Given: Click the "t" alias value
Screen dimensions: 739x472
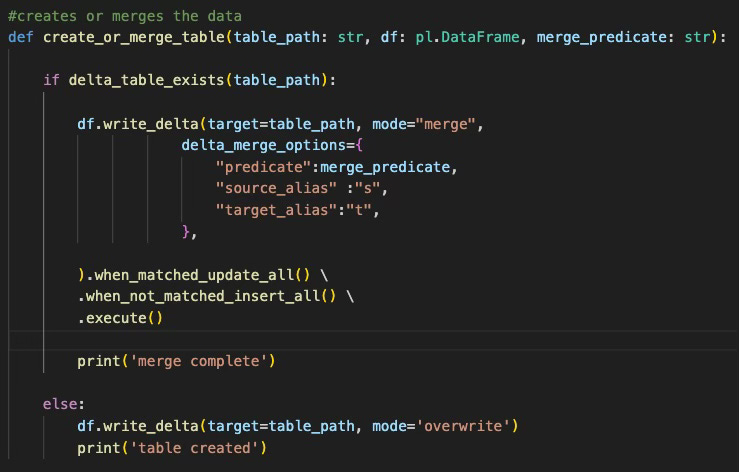Looking at the screenshot, I should (x=359, y=210).
